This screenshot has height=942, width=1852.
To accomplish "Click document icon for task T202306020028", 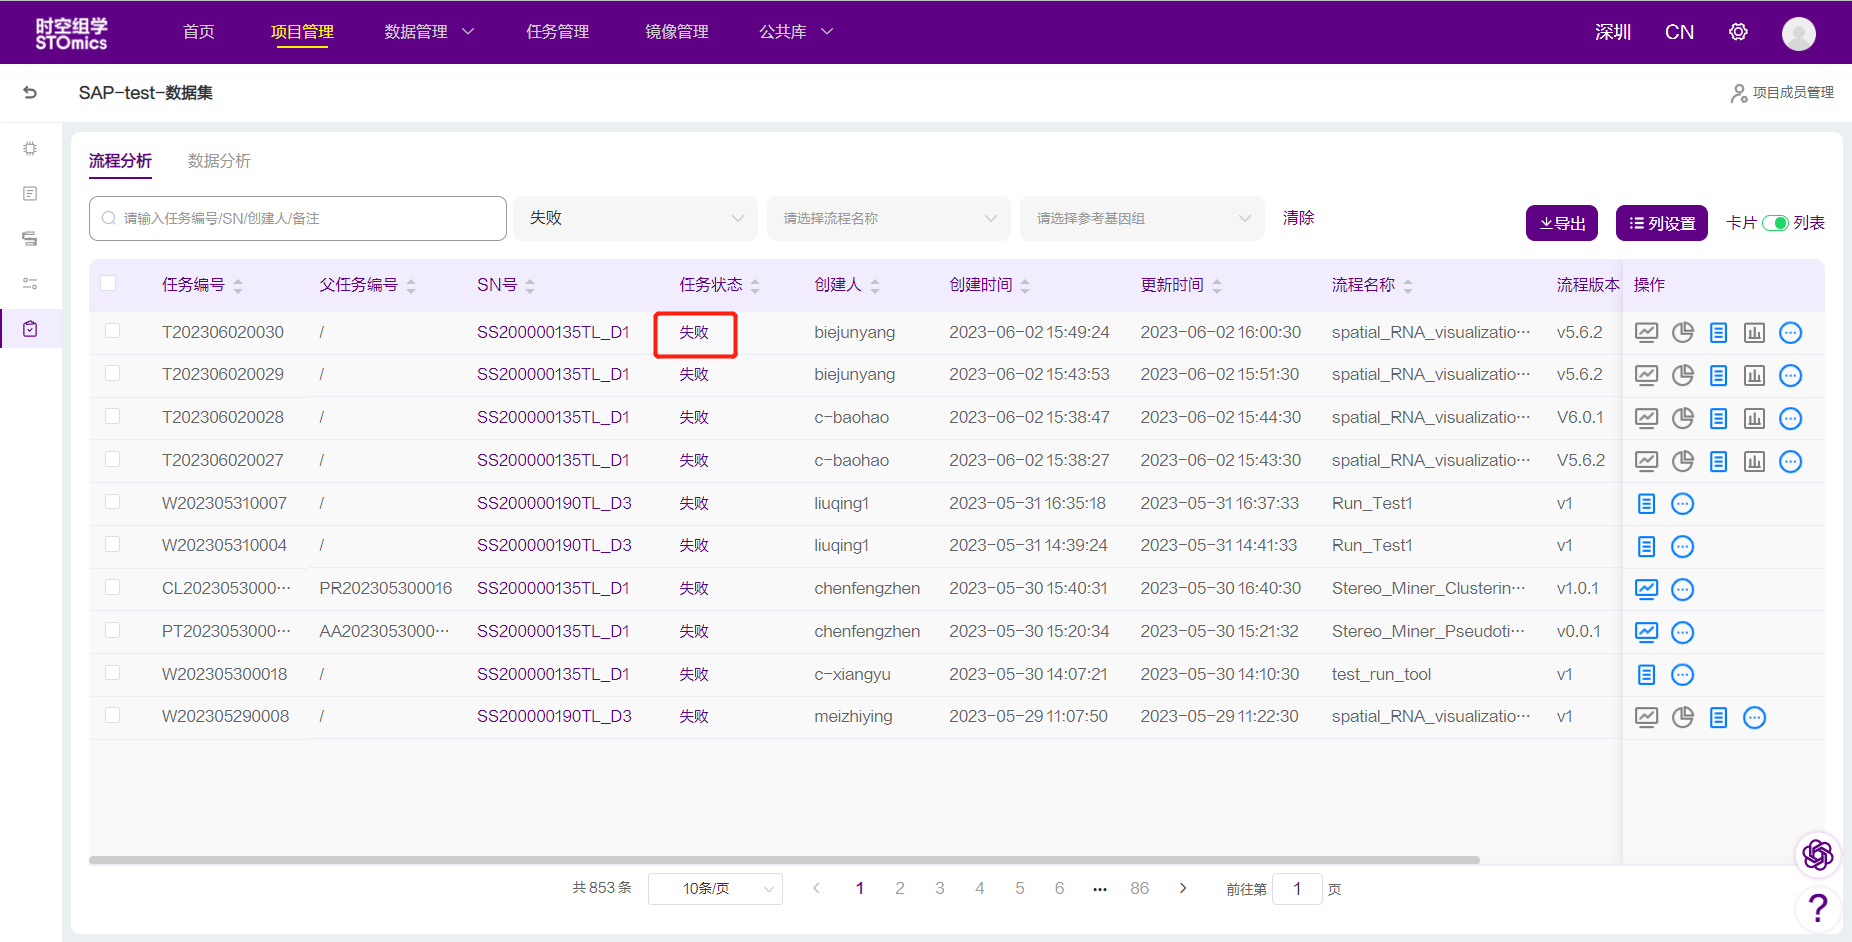I will pyautogui.click(x=1718, y=418).
